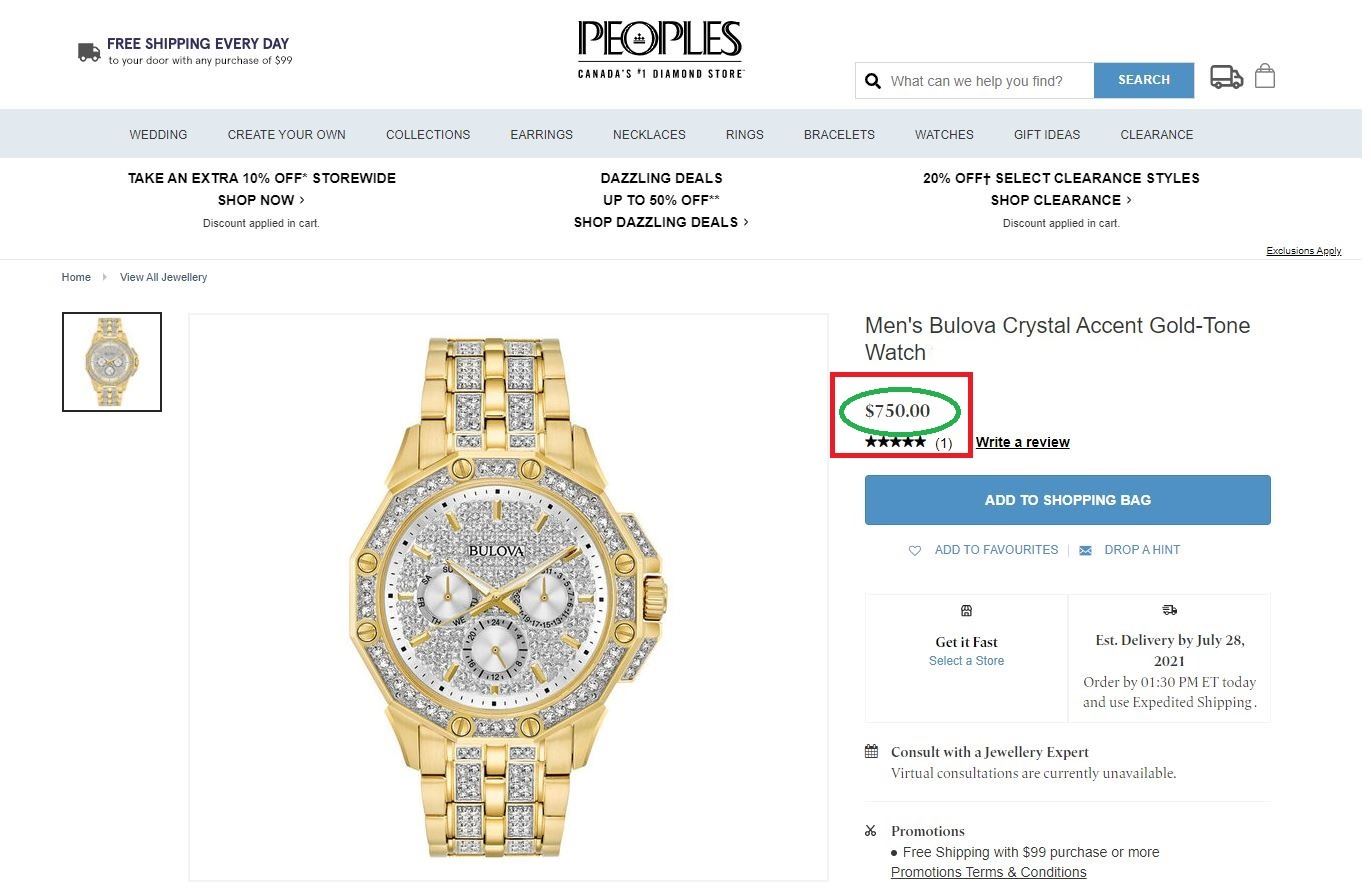Click the free shipping truck icon
The width and height of the screenshot is (1371, 888).
[x=89, y=52]
